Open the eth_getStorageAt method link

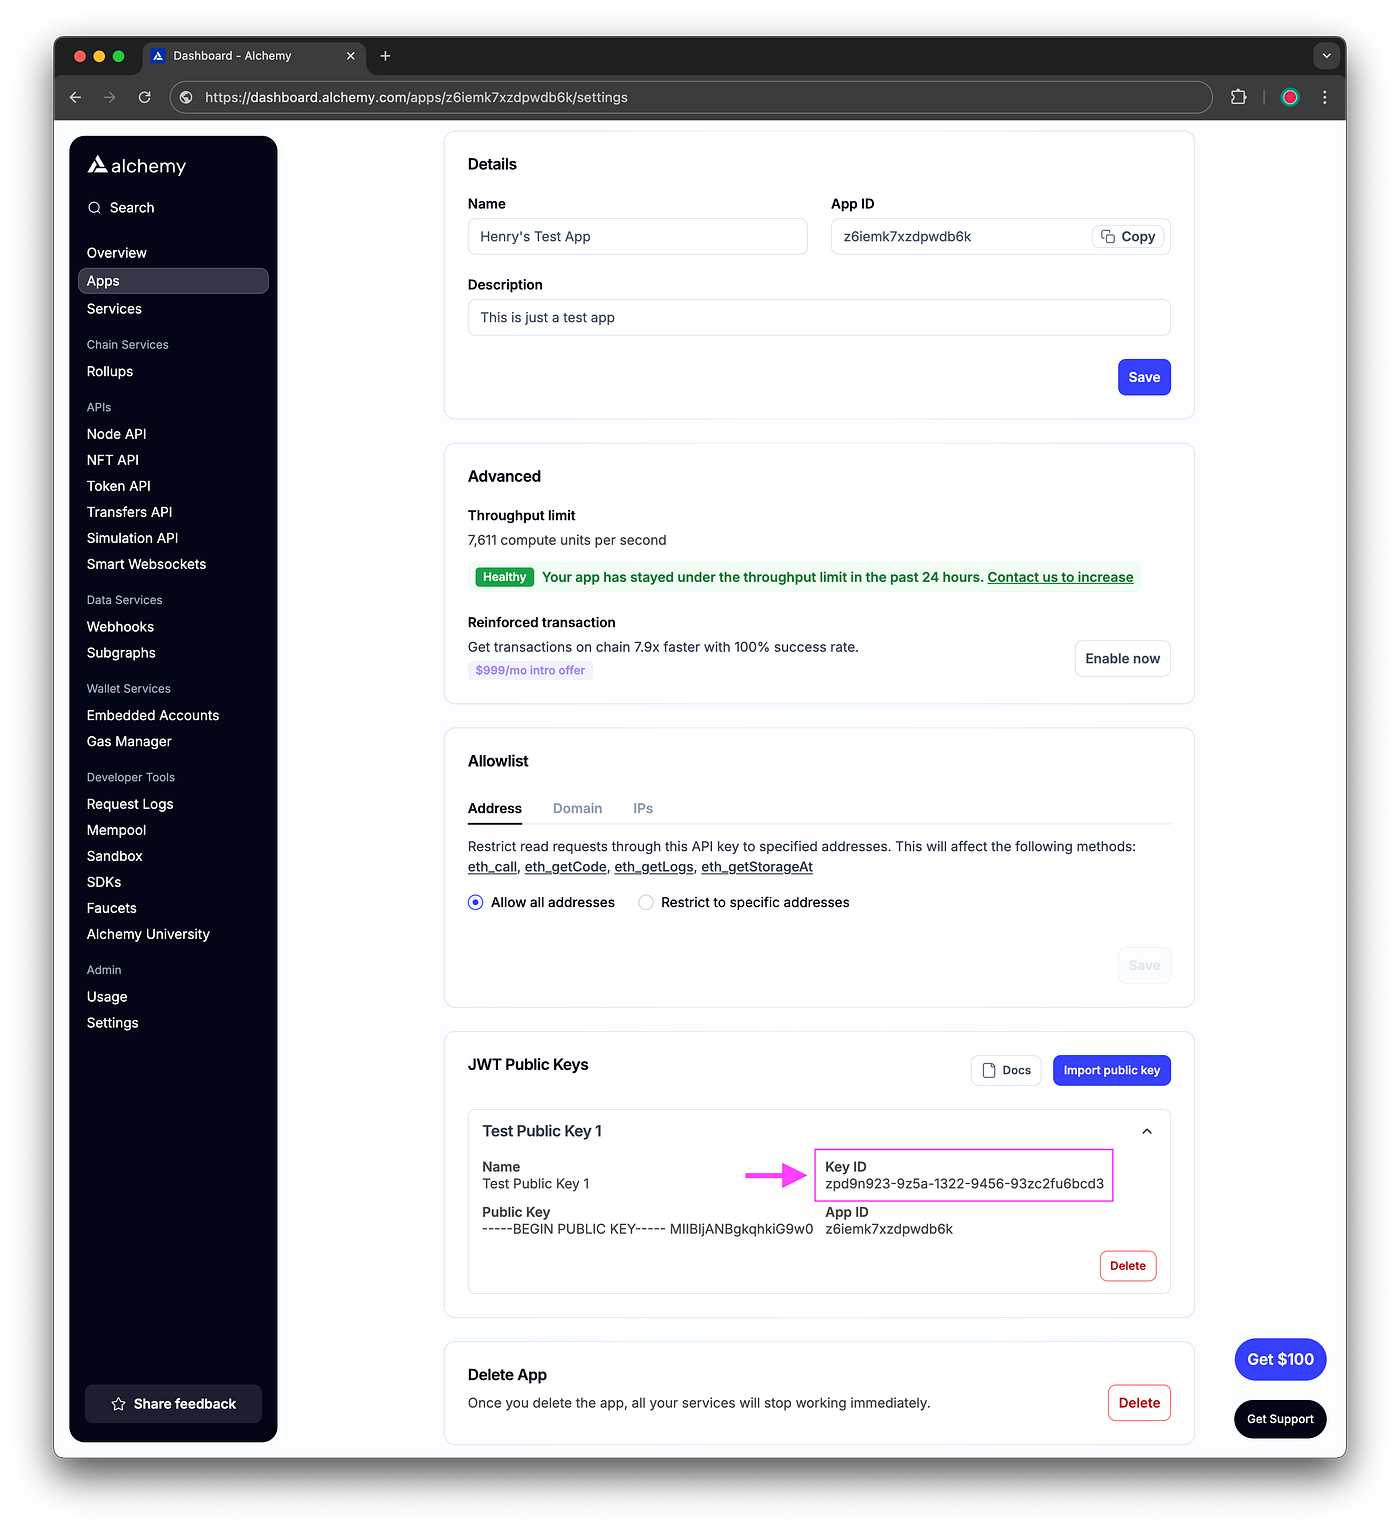(757, 867)
